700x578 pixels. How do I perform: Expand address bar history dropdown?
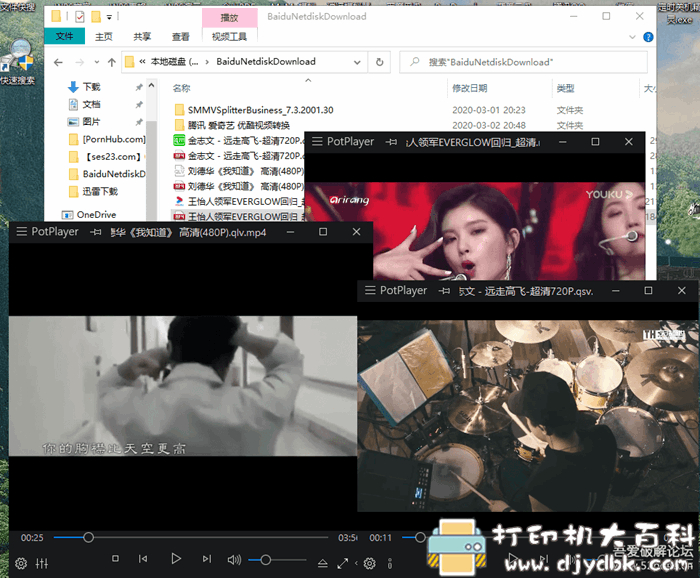point(357,62)
